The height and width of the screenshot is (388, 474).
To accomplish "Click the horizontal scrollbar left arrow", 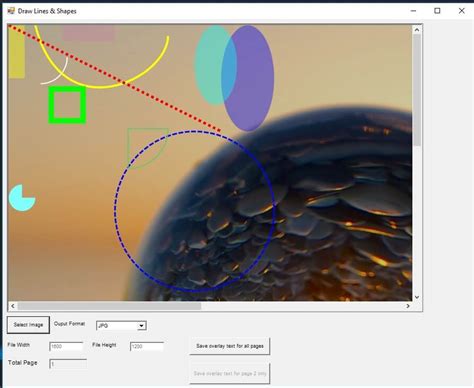I will (13, 306).
